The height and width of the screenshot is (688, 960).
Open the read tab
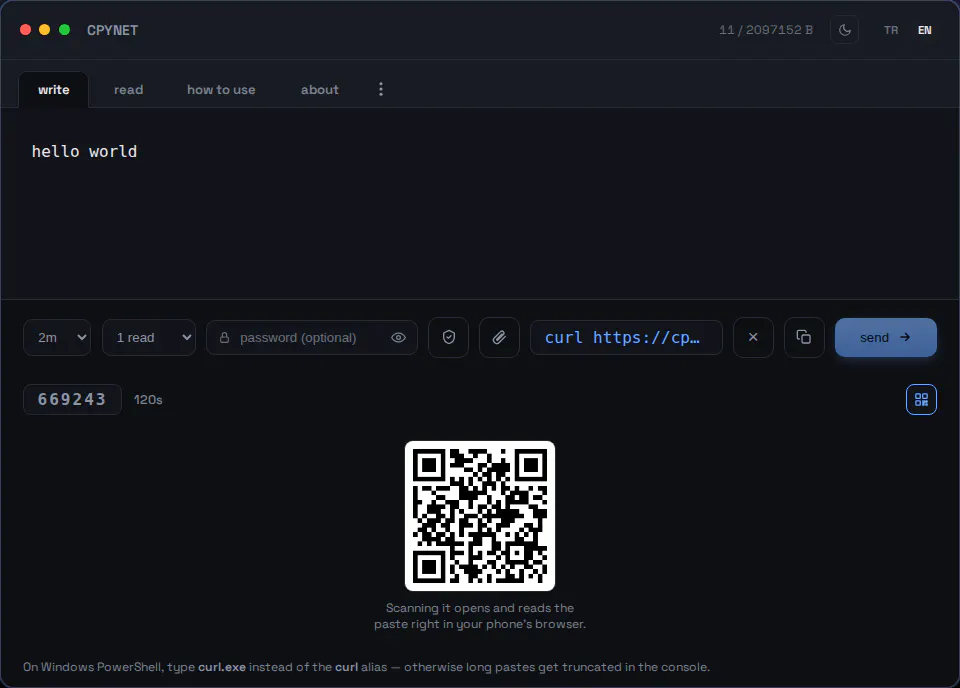pos(129,90)
